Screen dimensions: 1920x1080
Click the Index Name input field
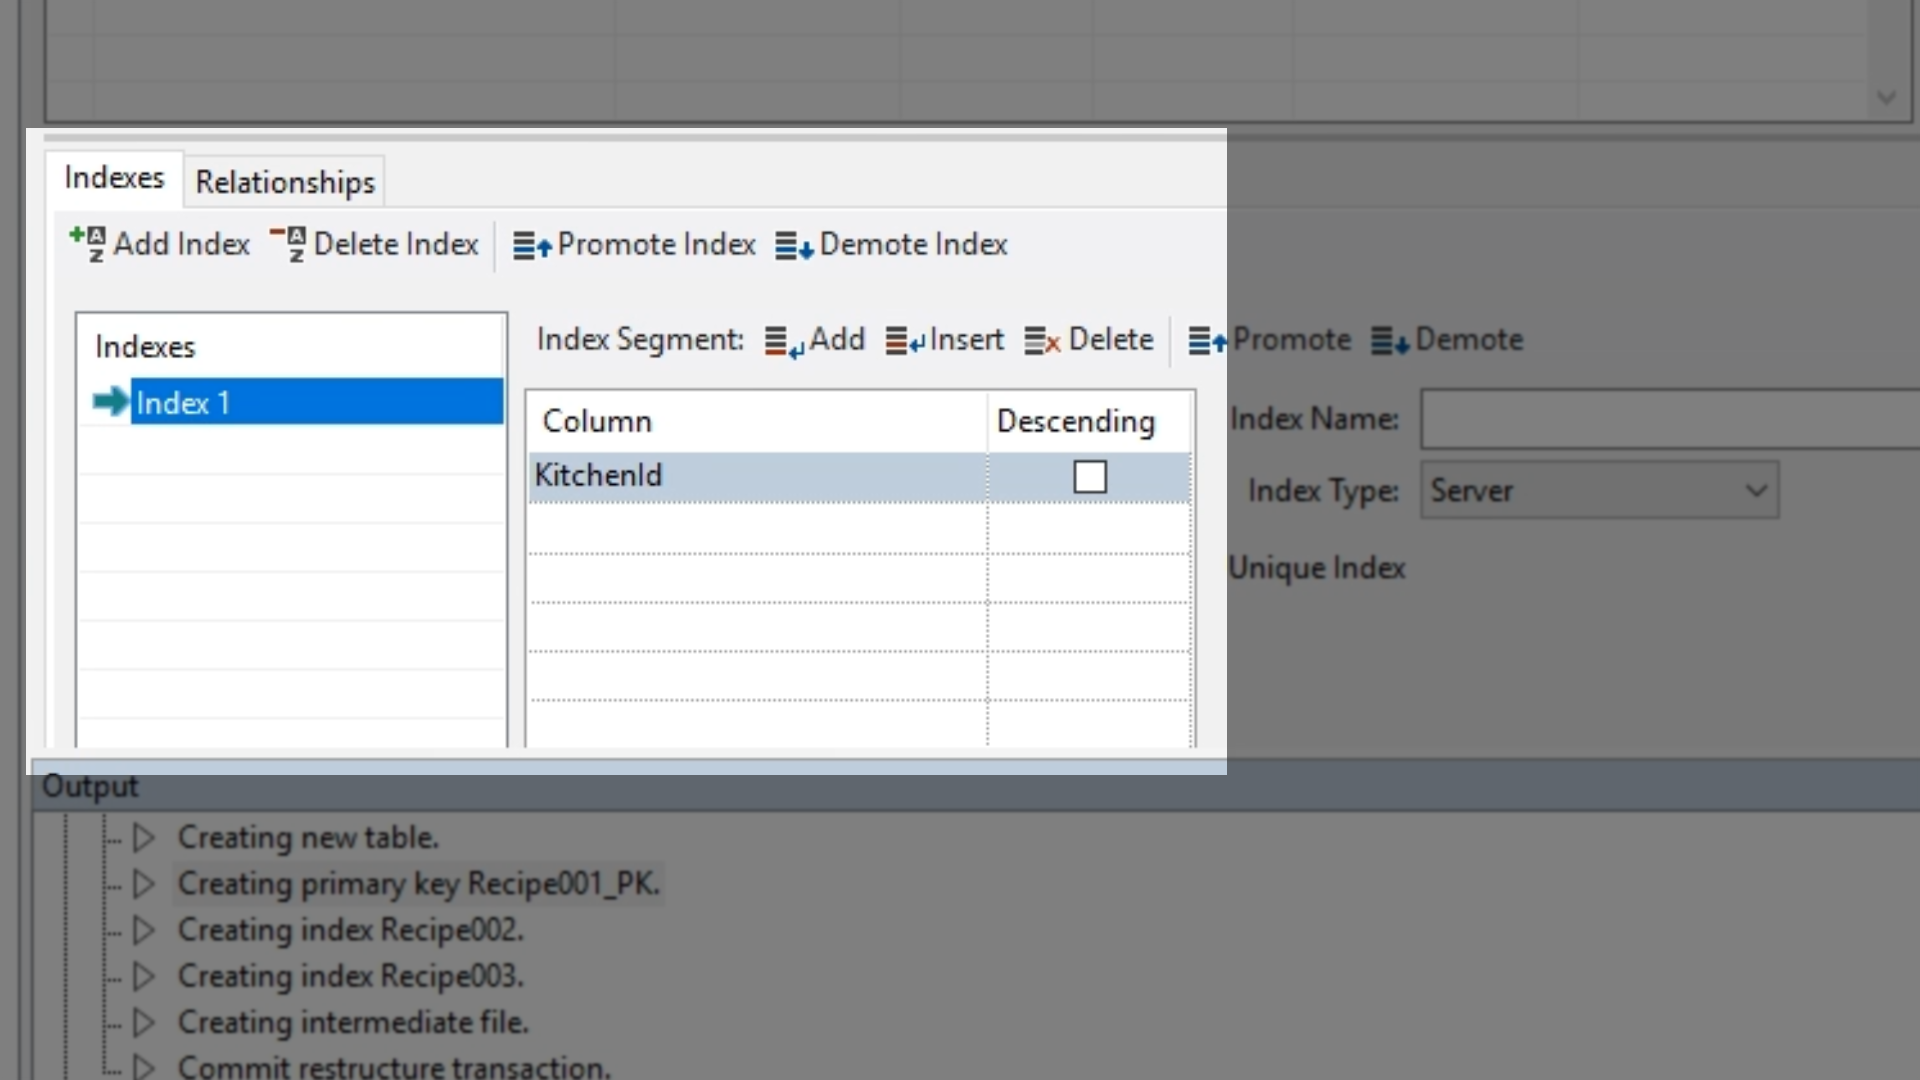coord(1670,419)
